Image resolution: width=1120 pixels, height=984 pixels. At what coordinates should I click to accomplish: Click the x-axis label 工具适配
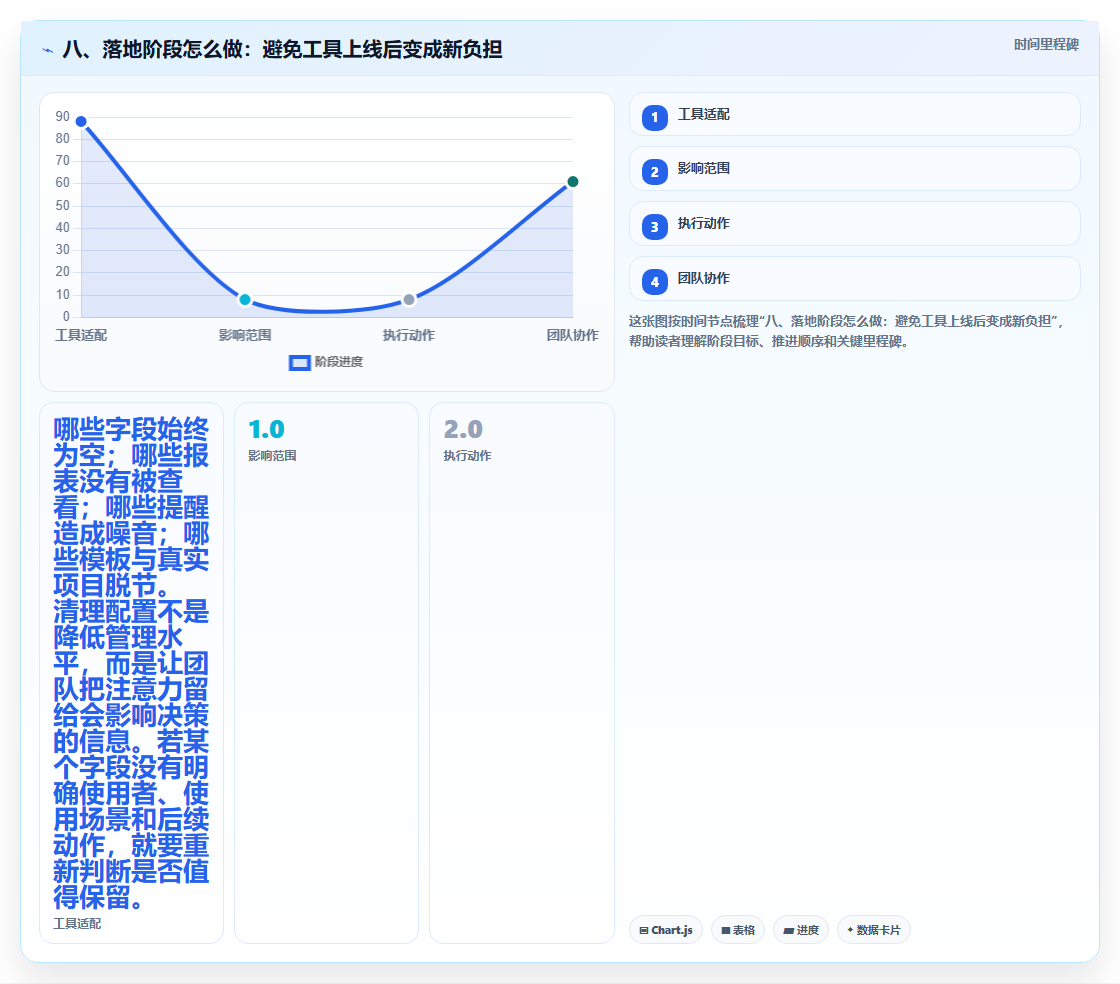pyautogui.click(x=81, y=335)
